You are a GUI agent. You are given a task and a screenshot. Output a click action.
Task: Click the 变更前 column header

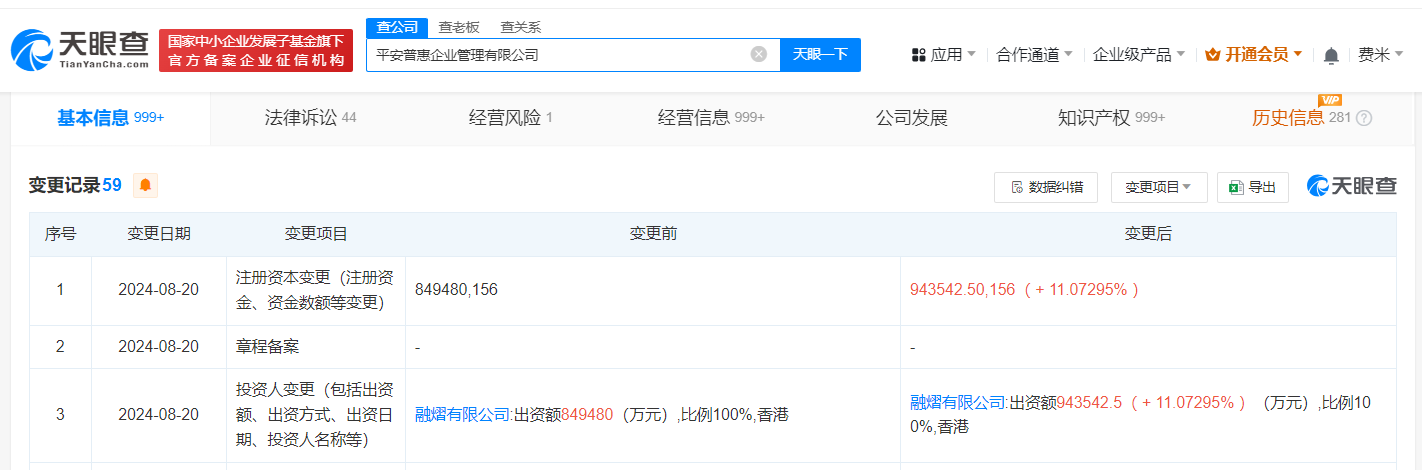tap(653, 234)
